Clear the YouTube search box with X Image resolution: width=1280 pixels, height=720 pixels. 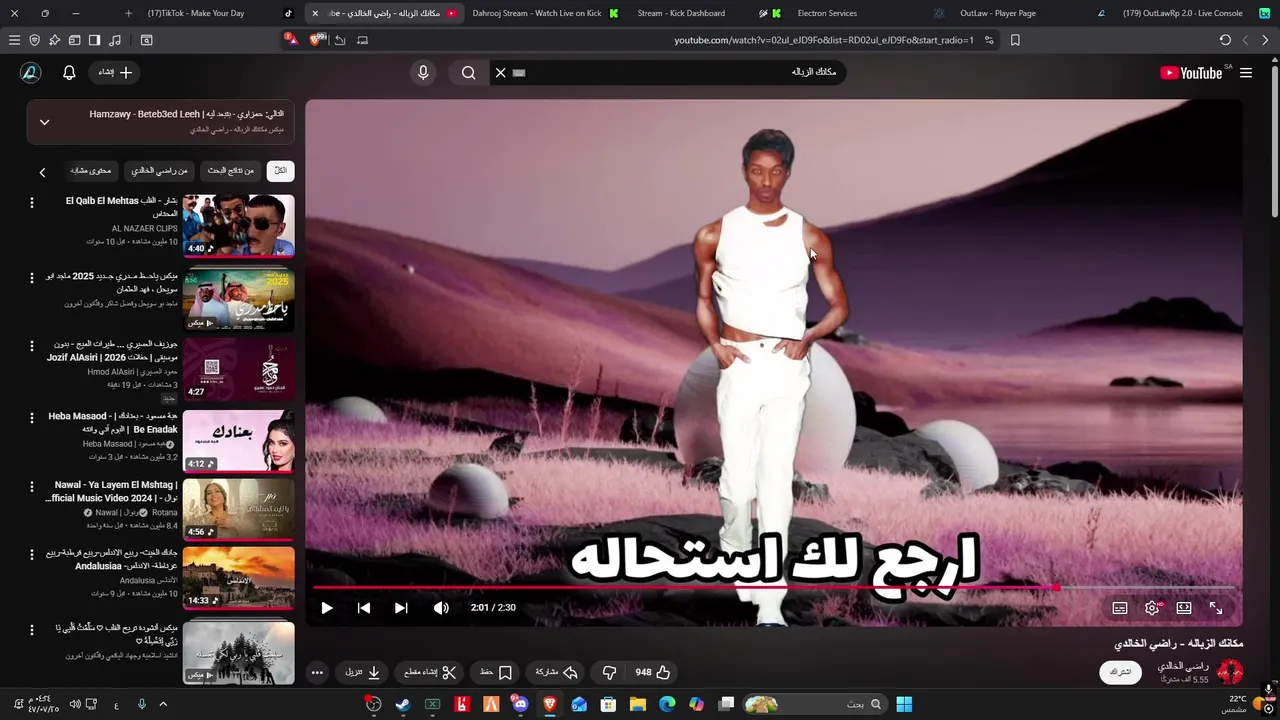501,72
